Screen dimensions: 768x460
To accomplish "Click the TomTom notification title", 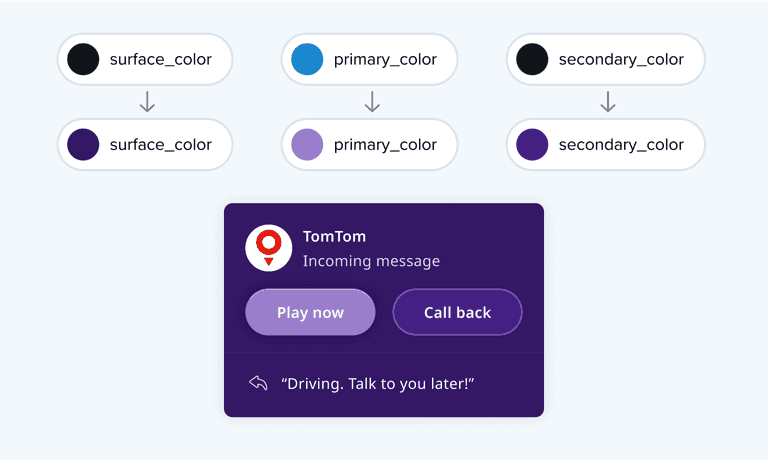I will pos(334,237).
